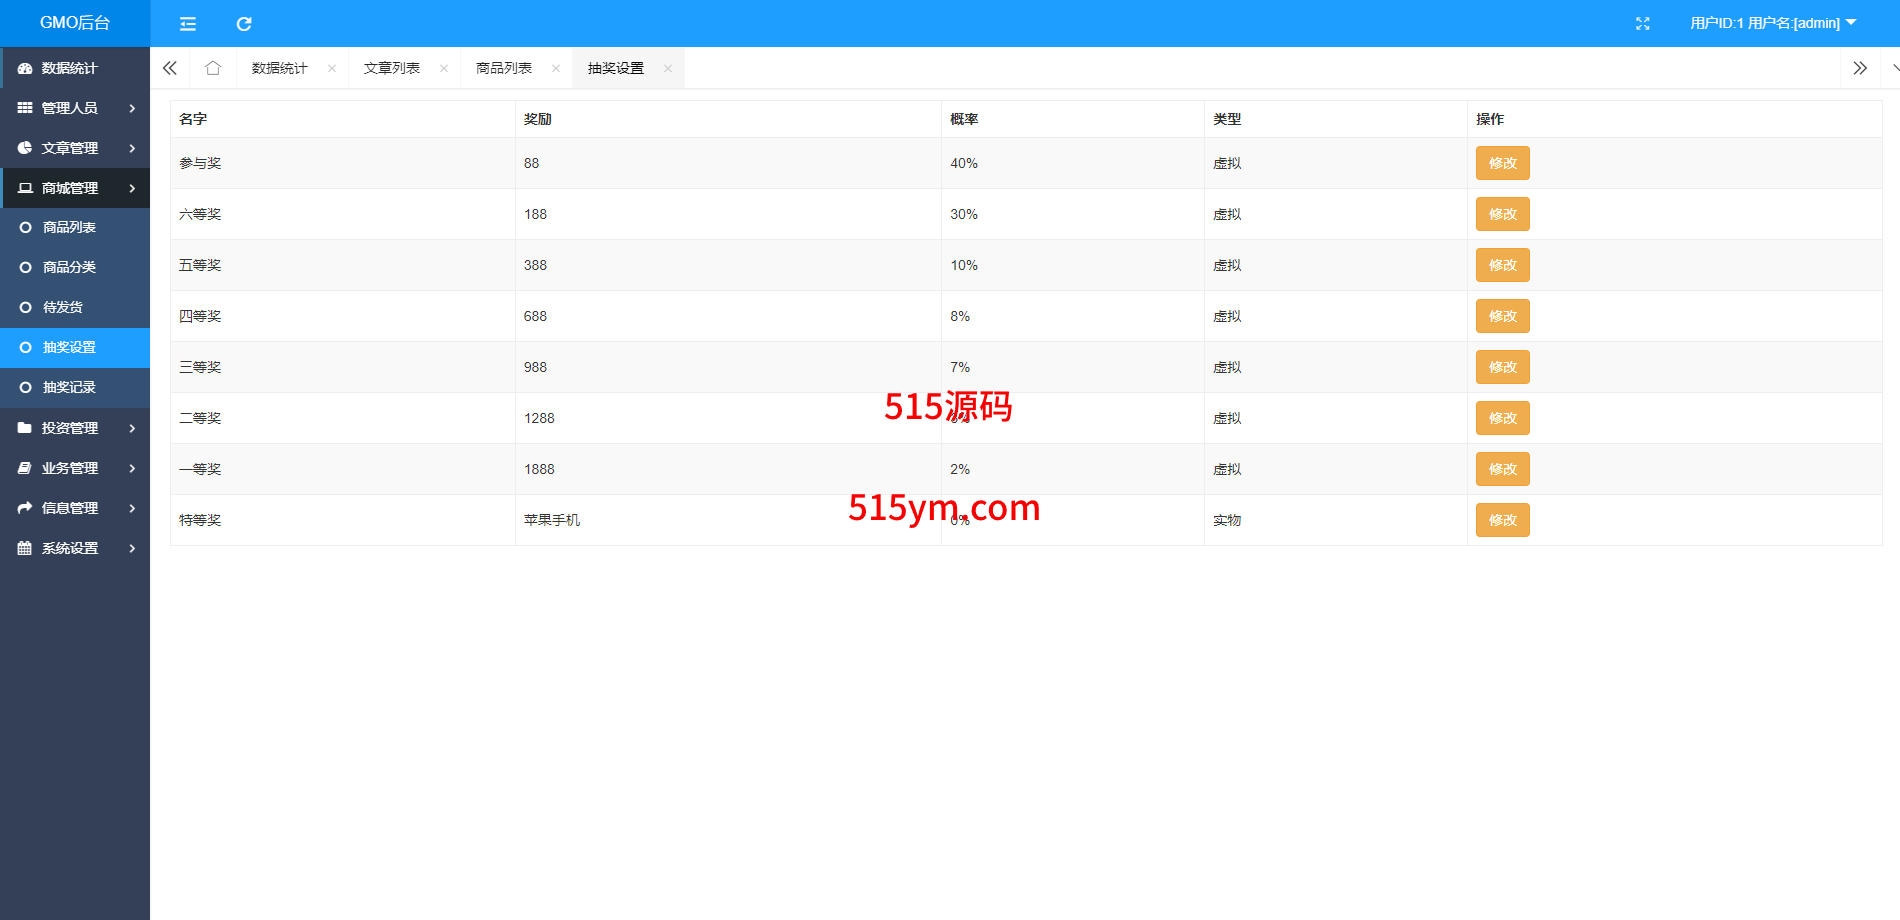This screenshot has width=1900, height=920.
Task: Click the fullscreen icon in header
Action: click(1642, 24)
